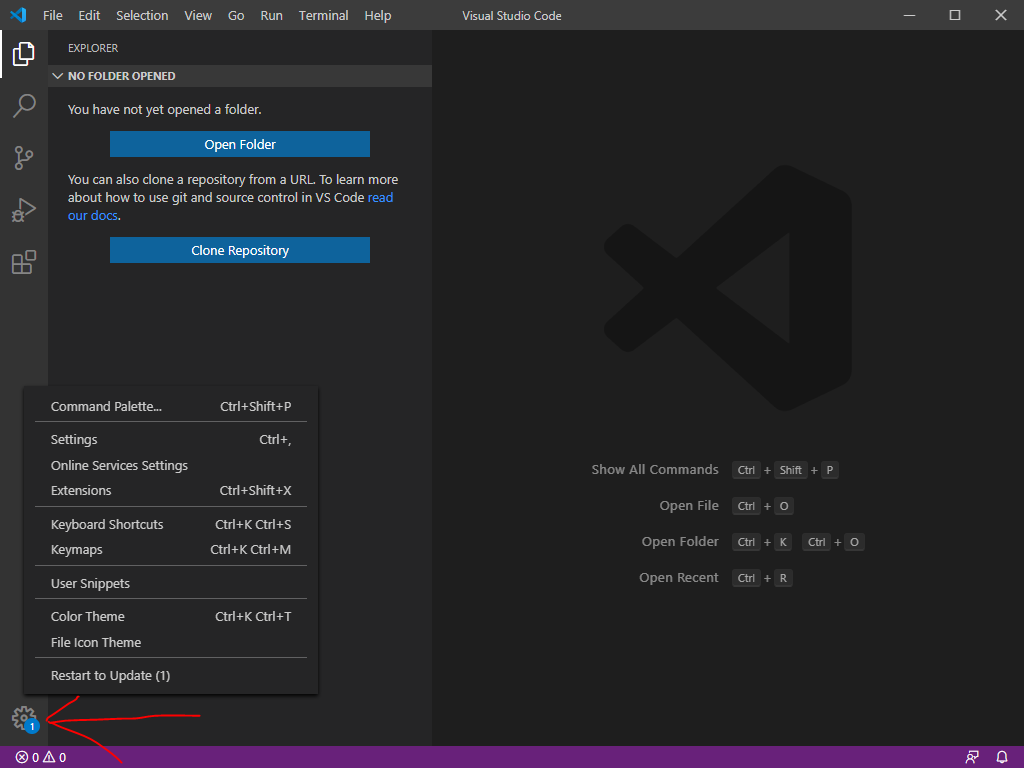Viewport: 1024px width, 768px height.
Task: Choose File Icon Theme menu entry
Action: (171, 643)
